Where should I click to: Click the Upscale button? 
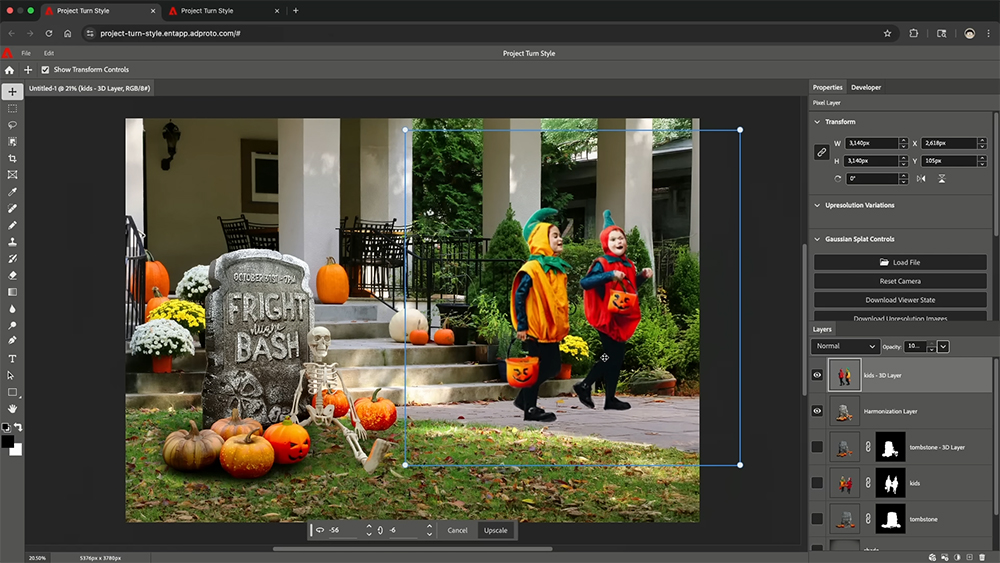point(495,530)
